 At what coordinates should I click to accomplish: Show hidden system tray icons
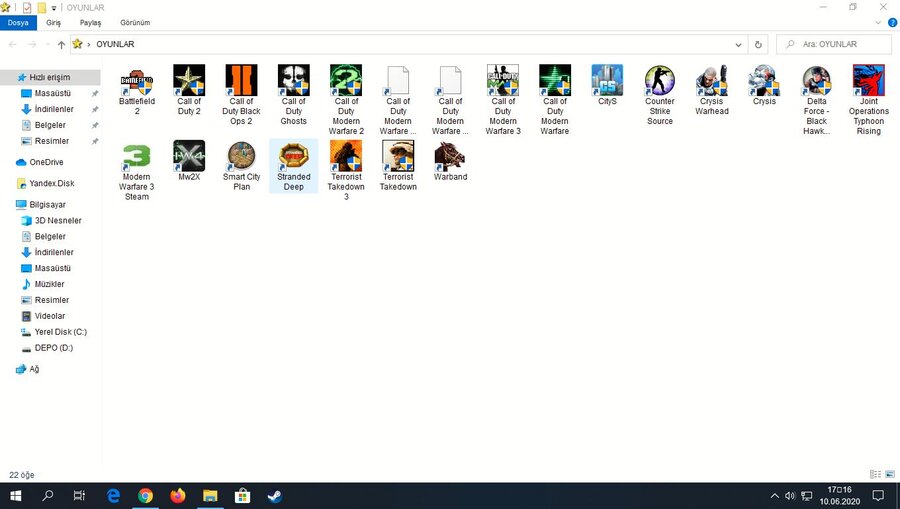point(774,496)
